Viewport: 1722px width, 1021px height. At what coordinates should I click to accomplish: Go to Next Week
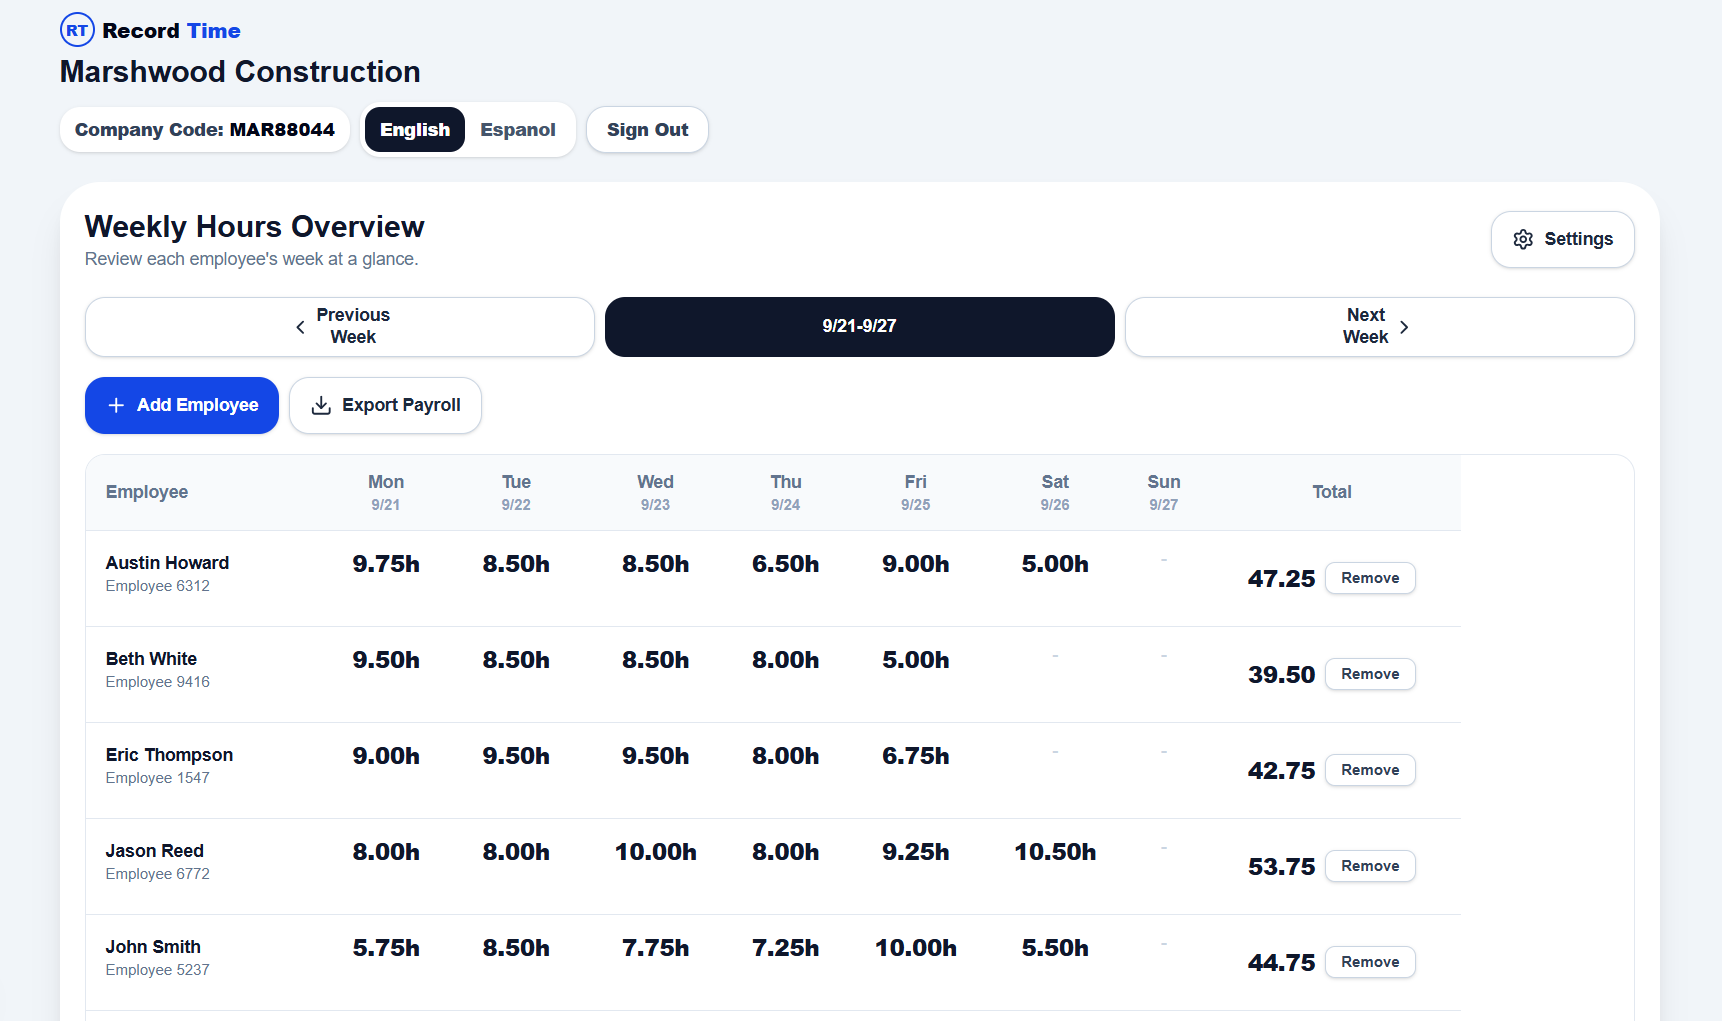point(1379,327)
